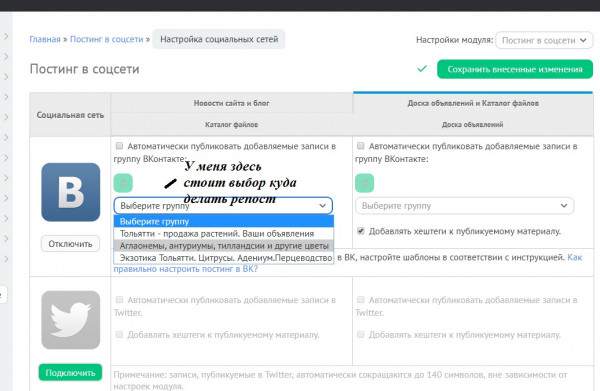Click Постинг в соцсети page heading
Screen dimensions: 600x391
click(85, 69)
